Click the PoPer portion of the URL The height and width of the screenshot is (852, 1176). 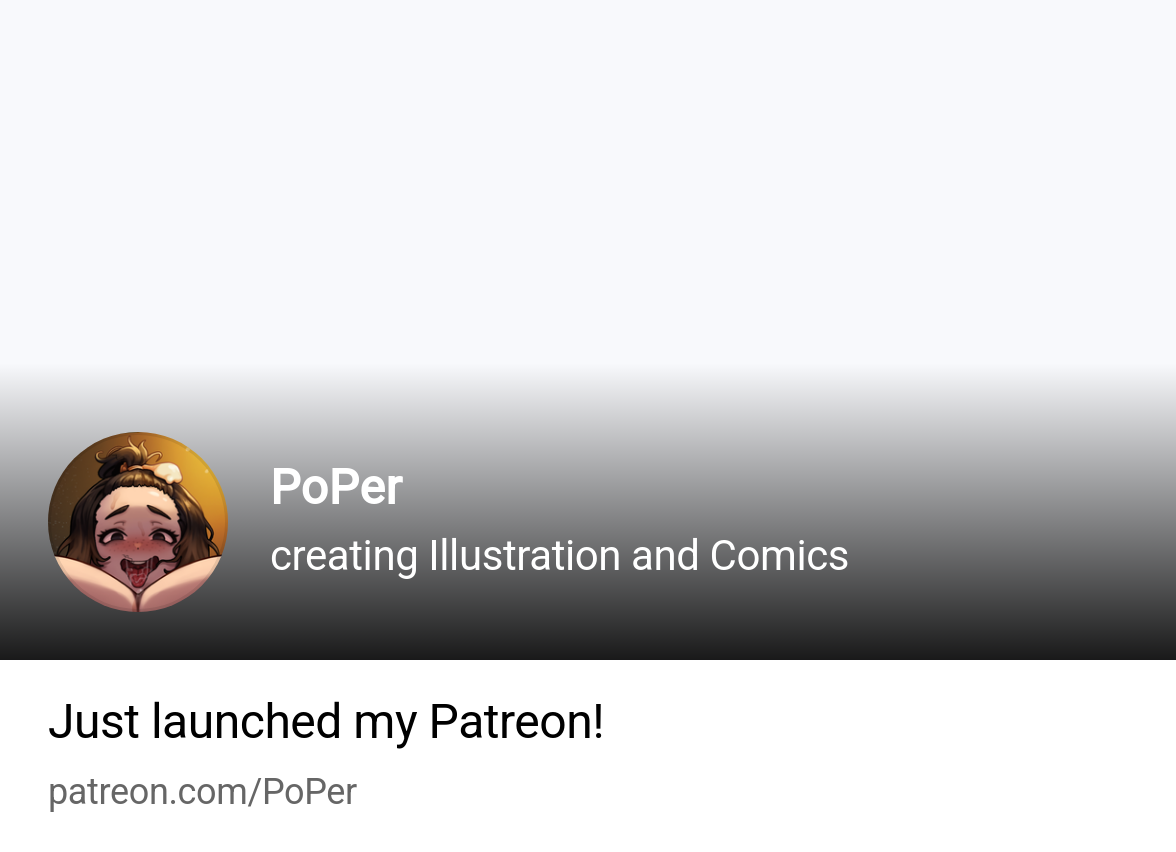[x=310, y=792]
